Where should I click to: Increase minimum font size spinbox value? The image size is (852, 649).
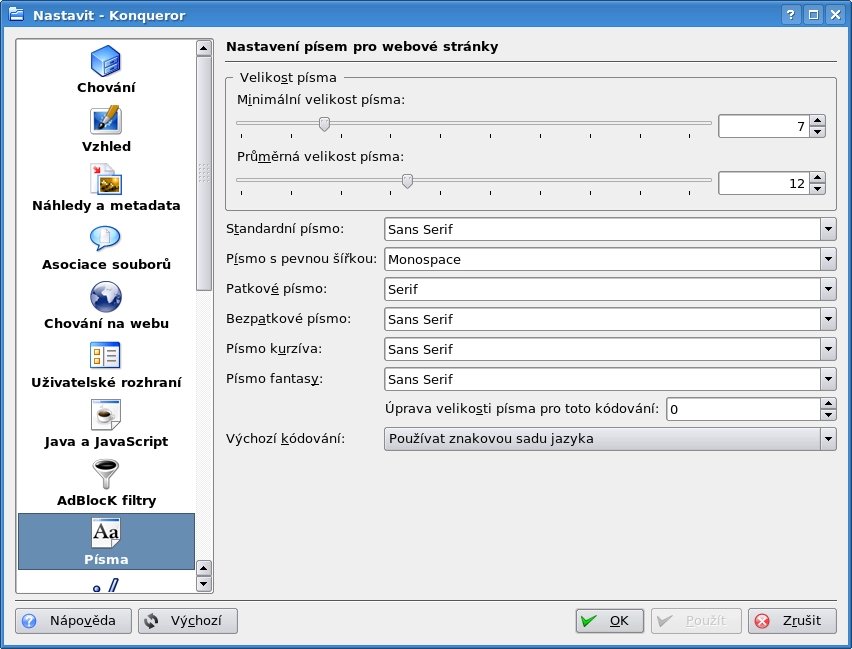(x=817, y=120)
